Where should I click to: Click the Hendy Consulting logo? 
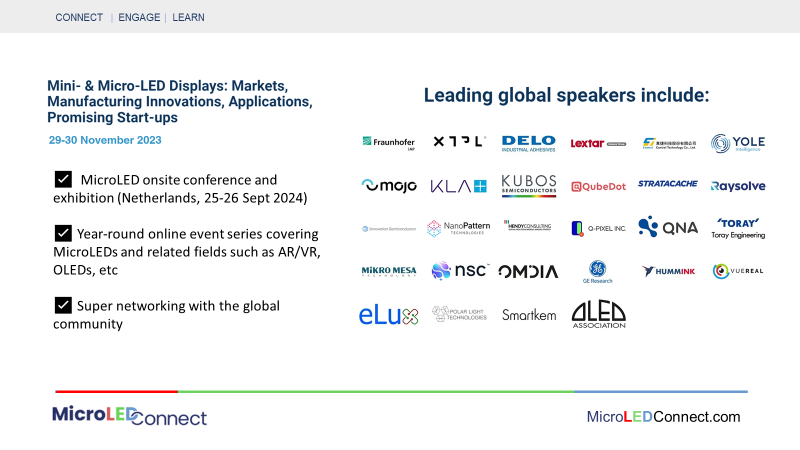[528, 226]
